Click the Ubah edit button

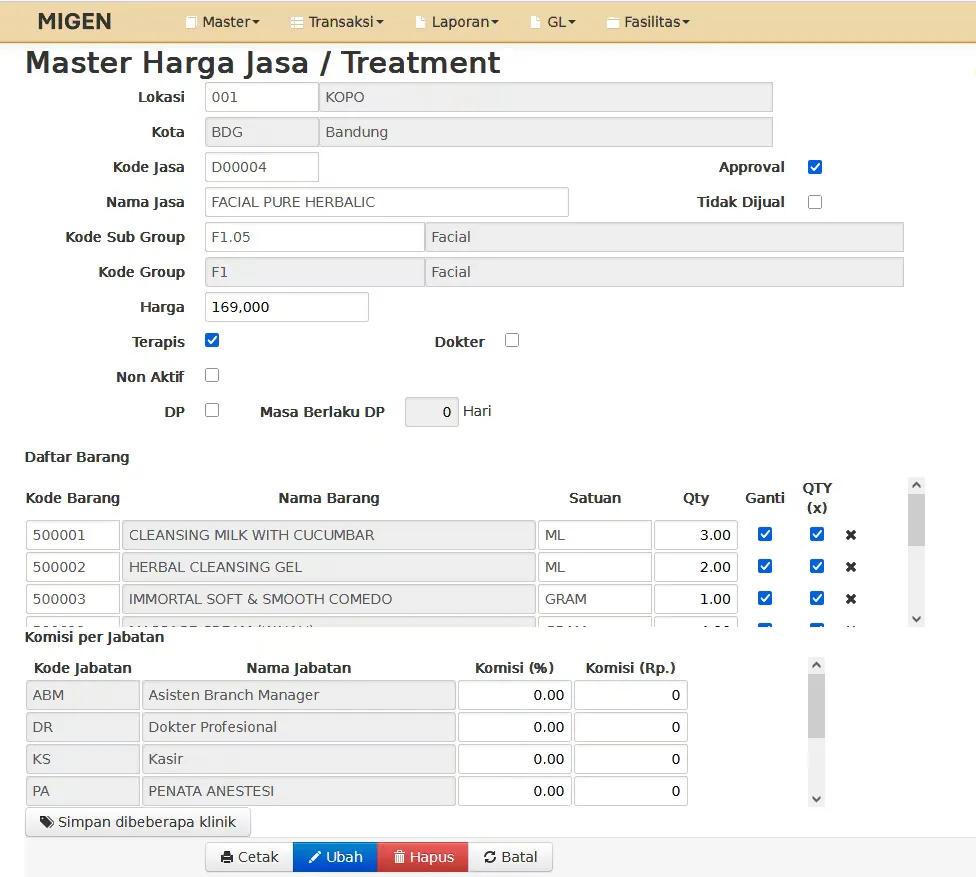336,857
